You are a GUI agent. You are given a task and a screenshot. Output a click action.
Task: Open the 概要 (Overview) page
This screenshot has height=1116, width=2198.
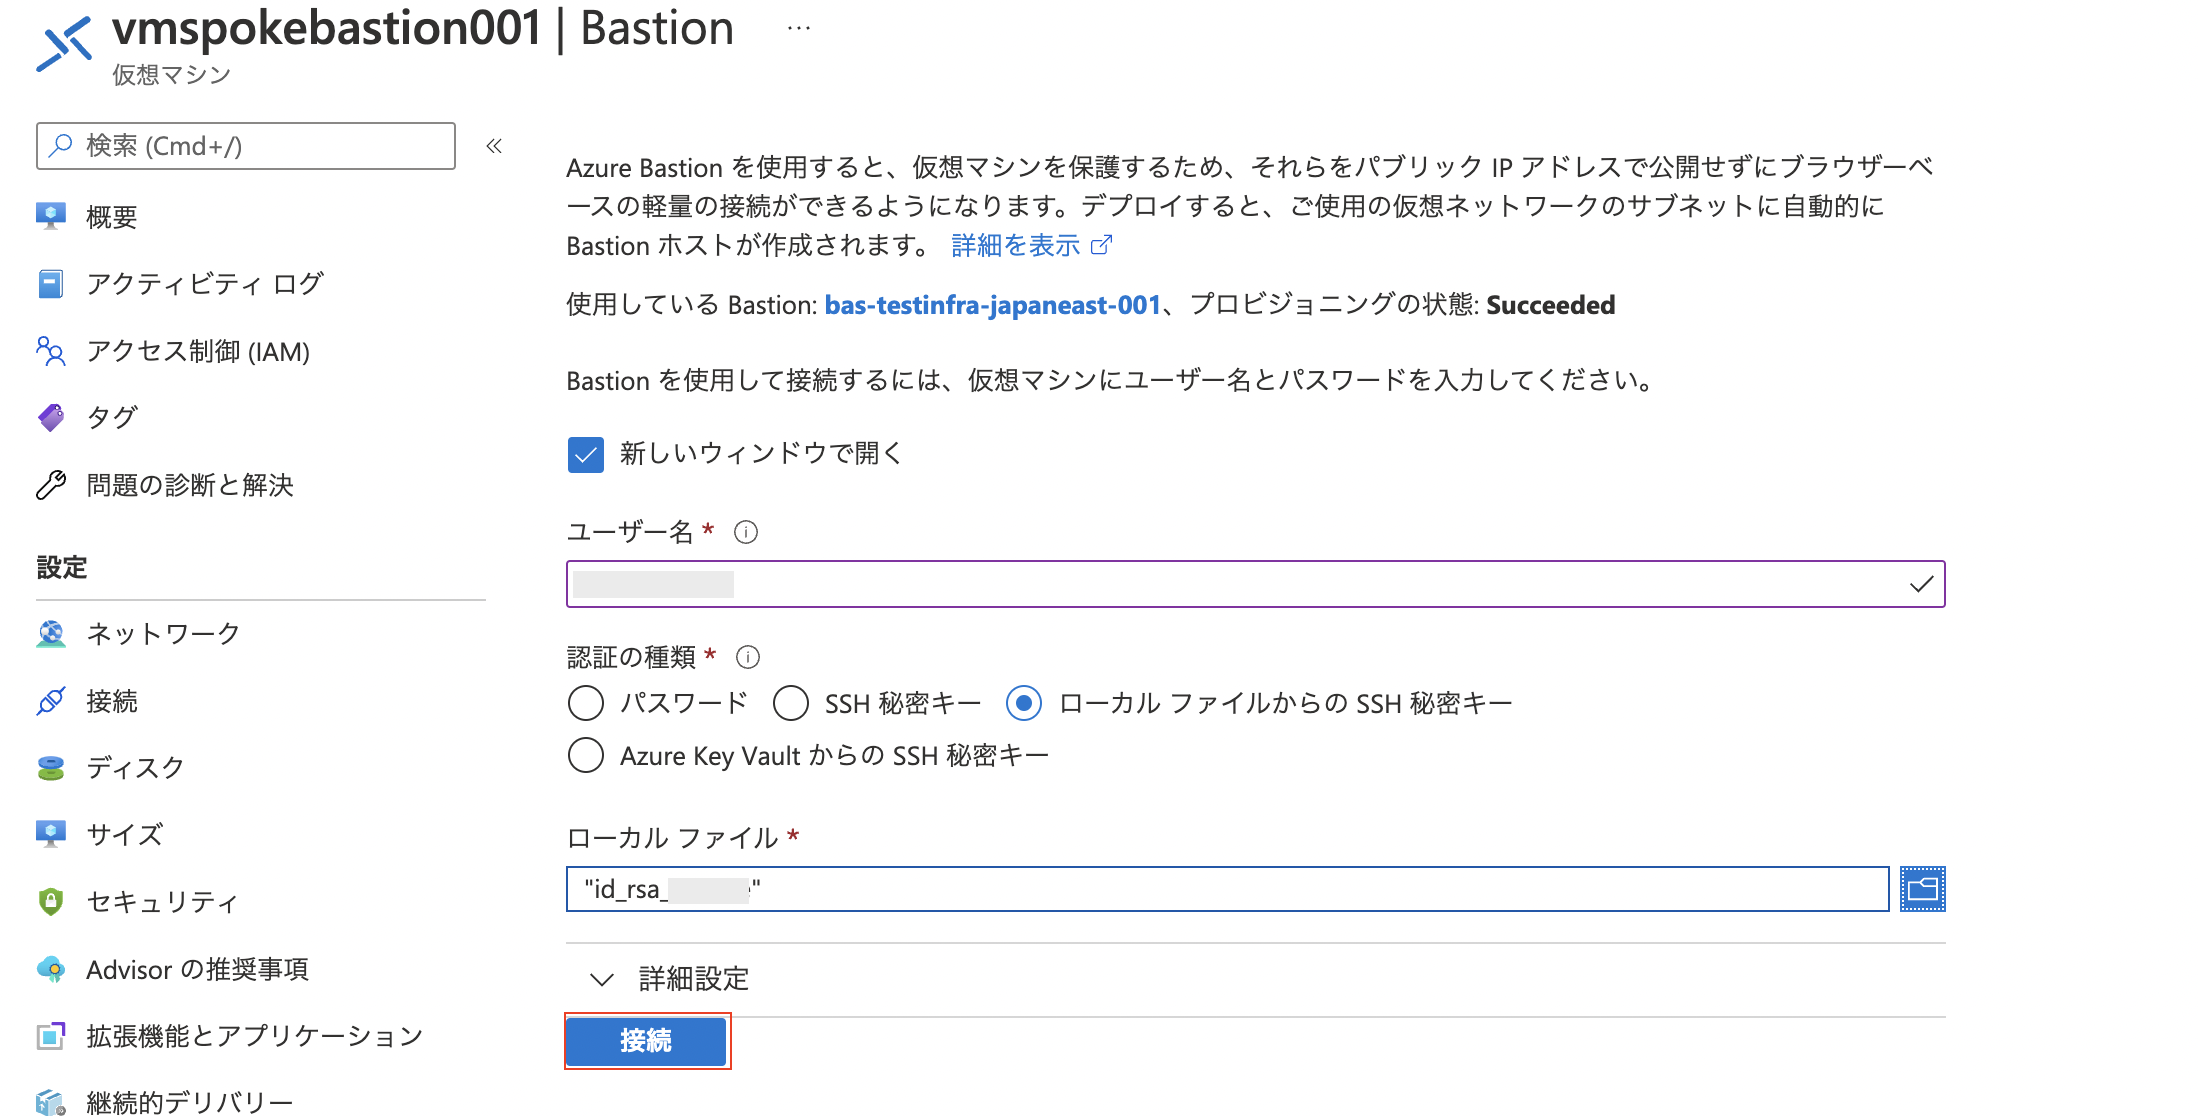[112, 216]
